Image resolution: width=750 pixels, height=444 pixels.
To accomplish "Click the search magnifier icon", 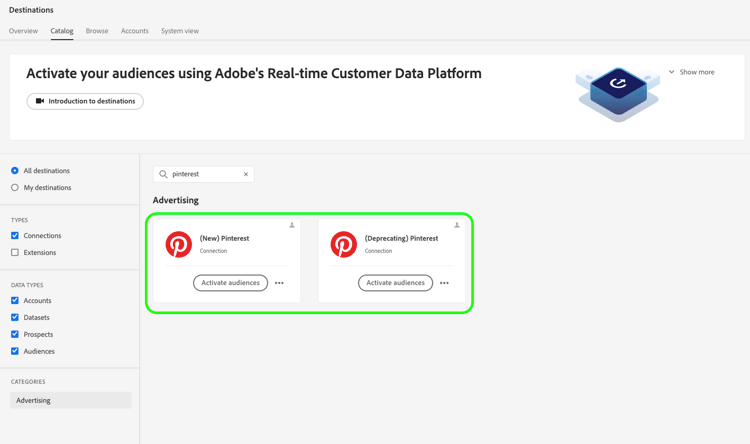I will (164, 174).
